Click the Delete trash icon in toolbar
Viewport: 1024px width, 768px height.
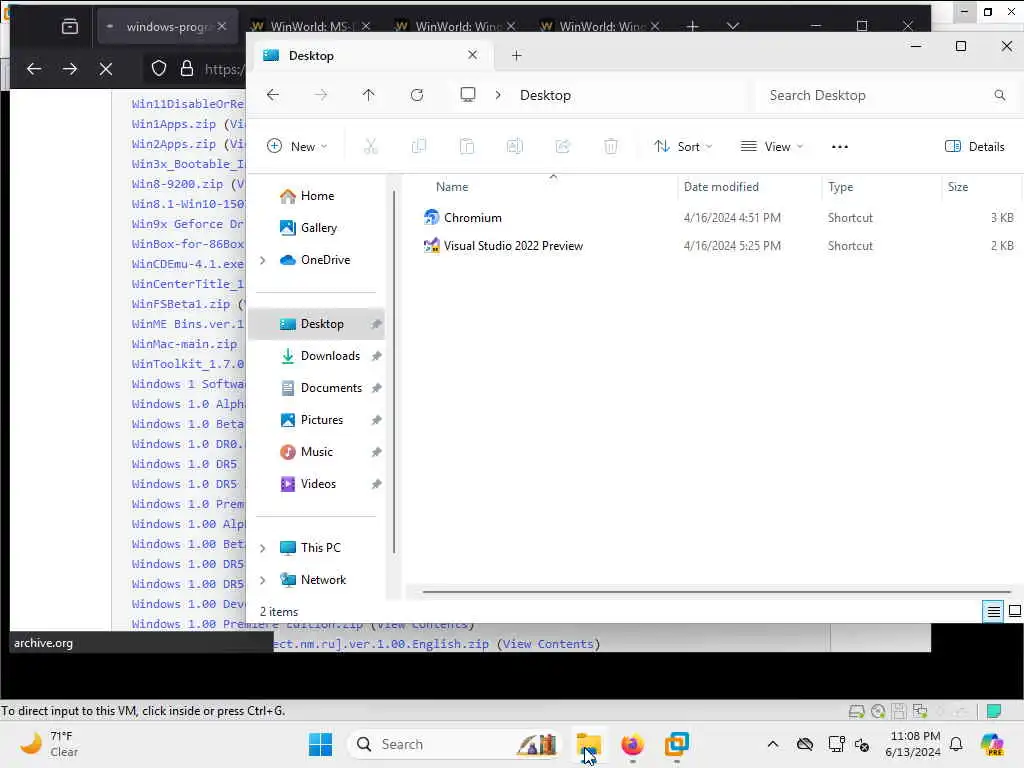tap(611, 146)
